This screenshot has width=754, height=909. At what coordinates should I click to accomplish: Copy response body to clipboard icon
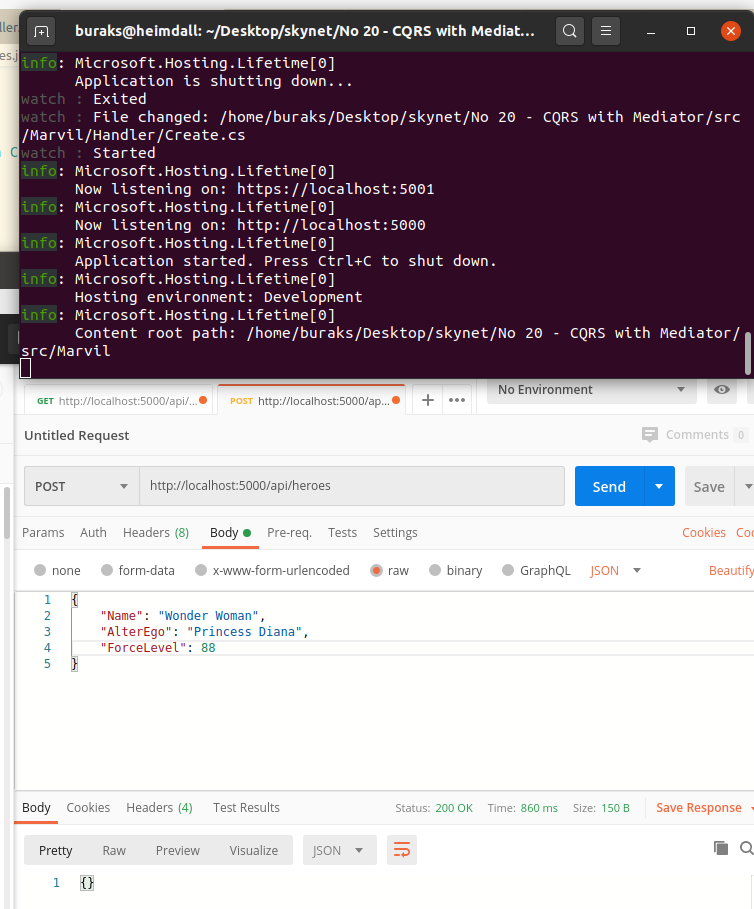pos(721,848)
